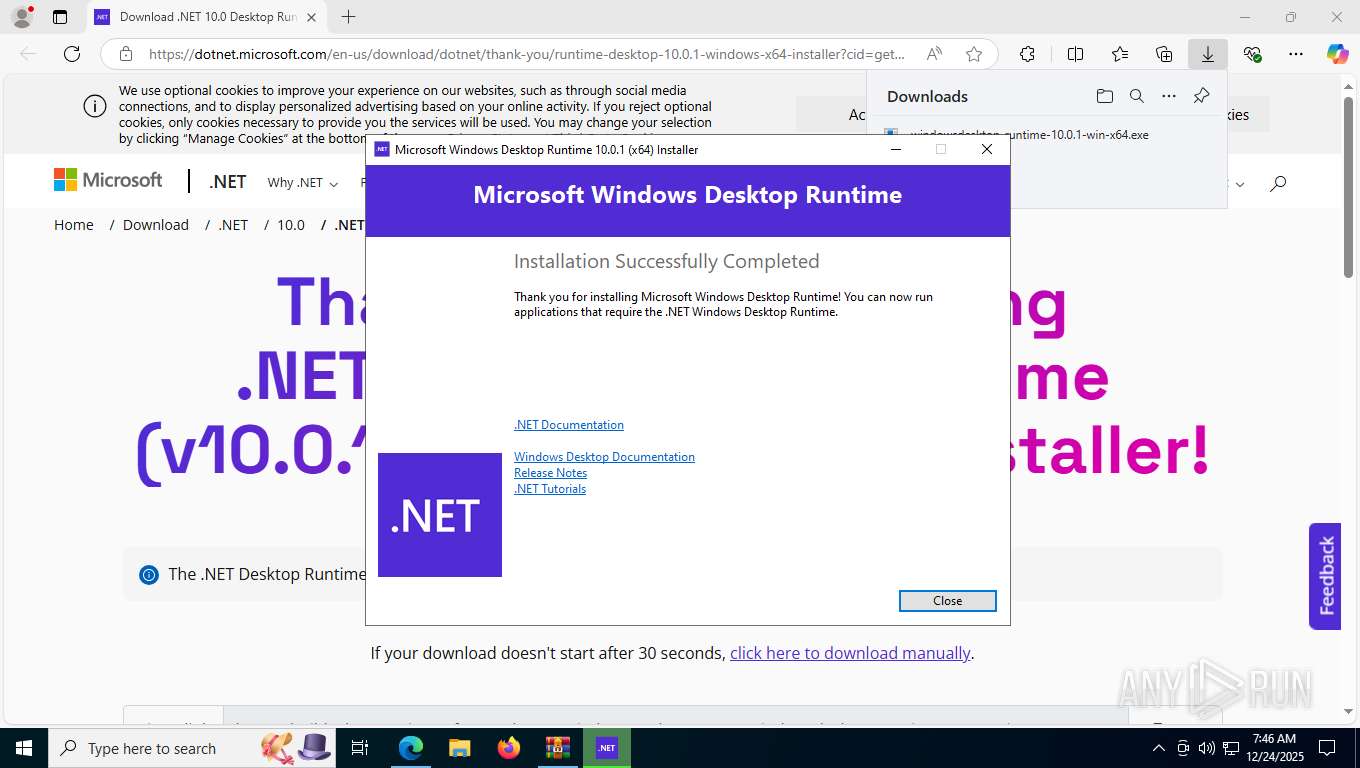Click the Microsoft logo on the page
The height and width of the screenshot is (768, 1360).
coord(108,180)
